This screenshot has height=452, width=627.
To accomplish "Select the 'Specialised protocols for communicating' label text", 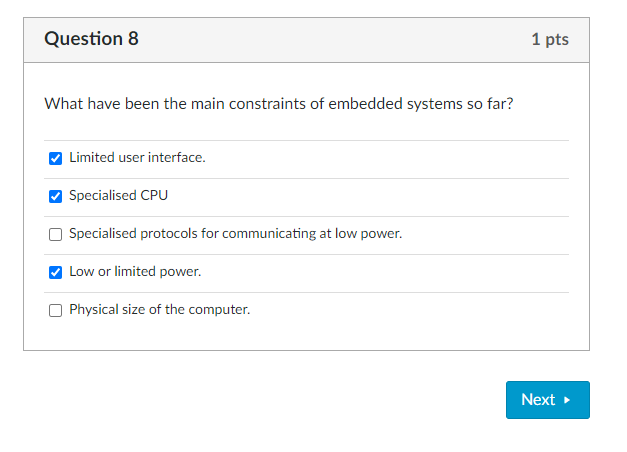I will [190, 234].
